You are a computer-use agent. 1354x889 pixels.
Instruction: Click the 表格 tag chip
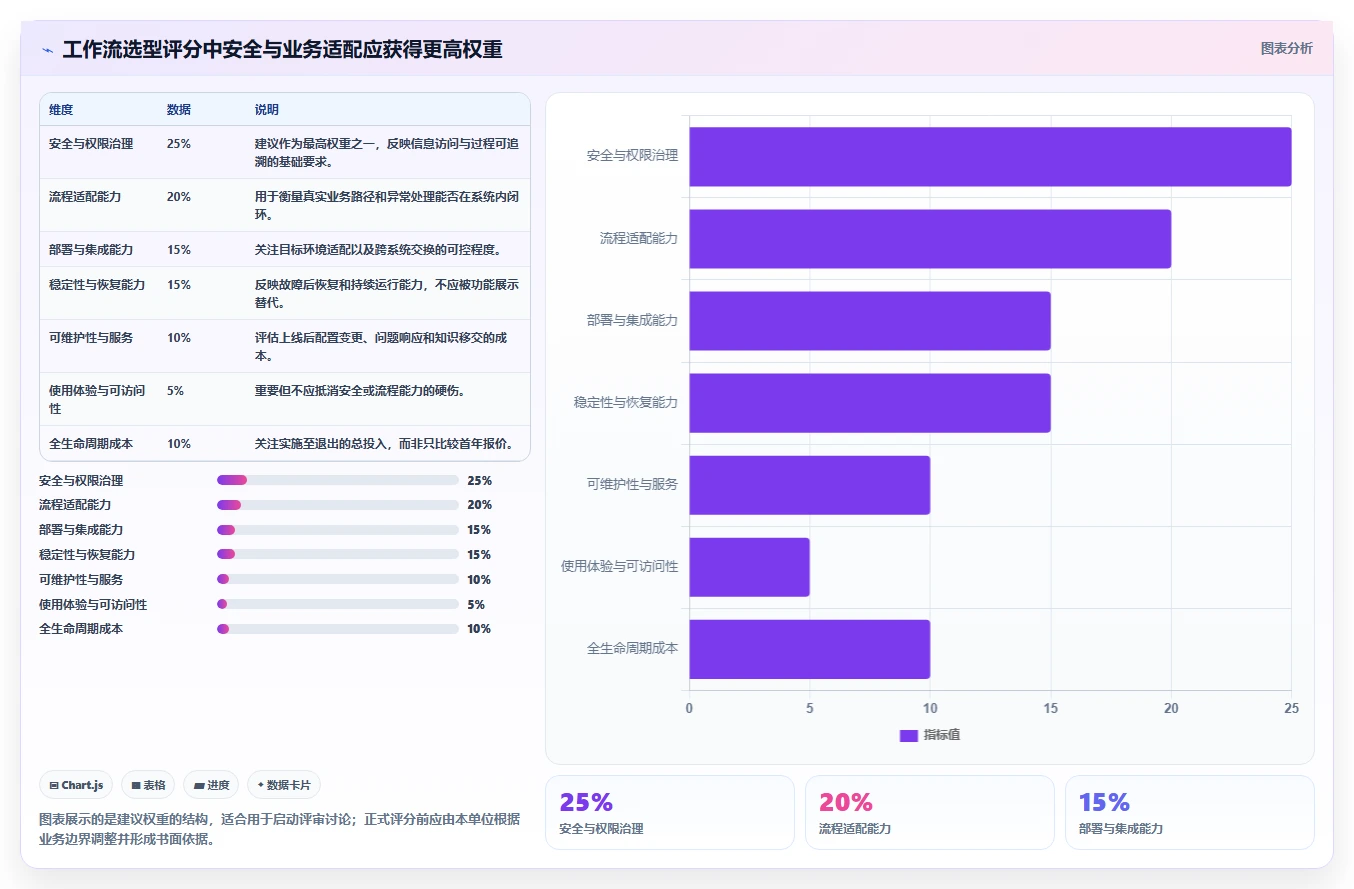(149, 785)
